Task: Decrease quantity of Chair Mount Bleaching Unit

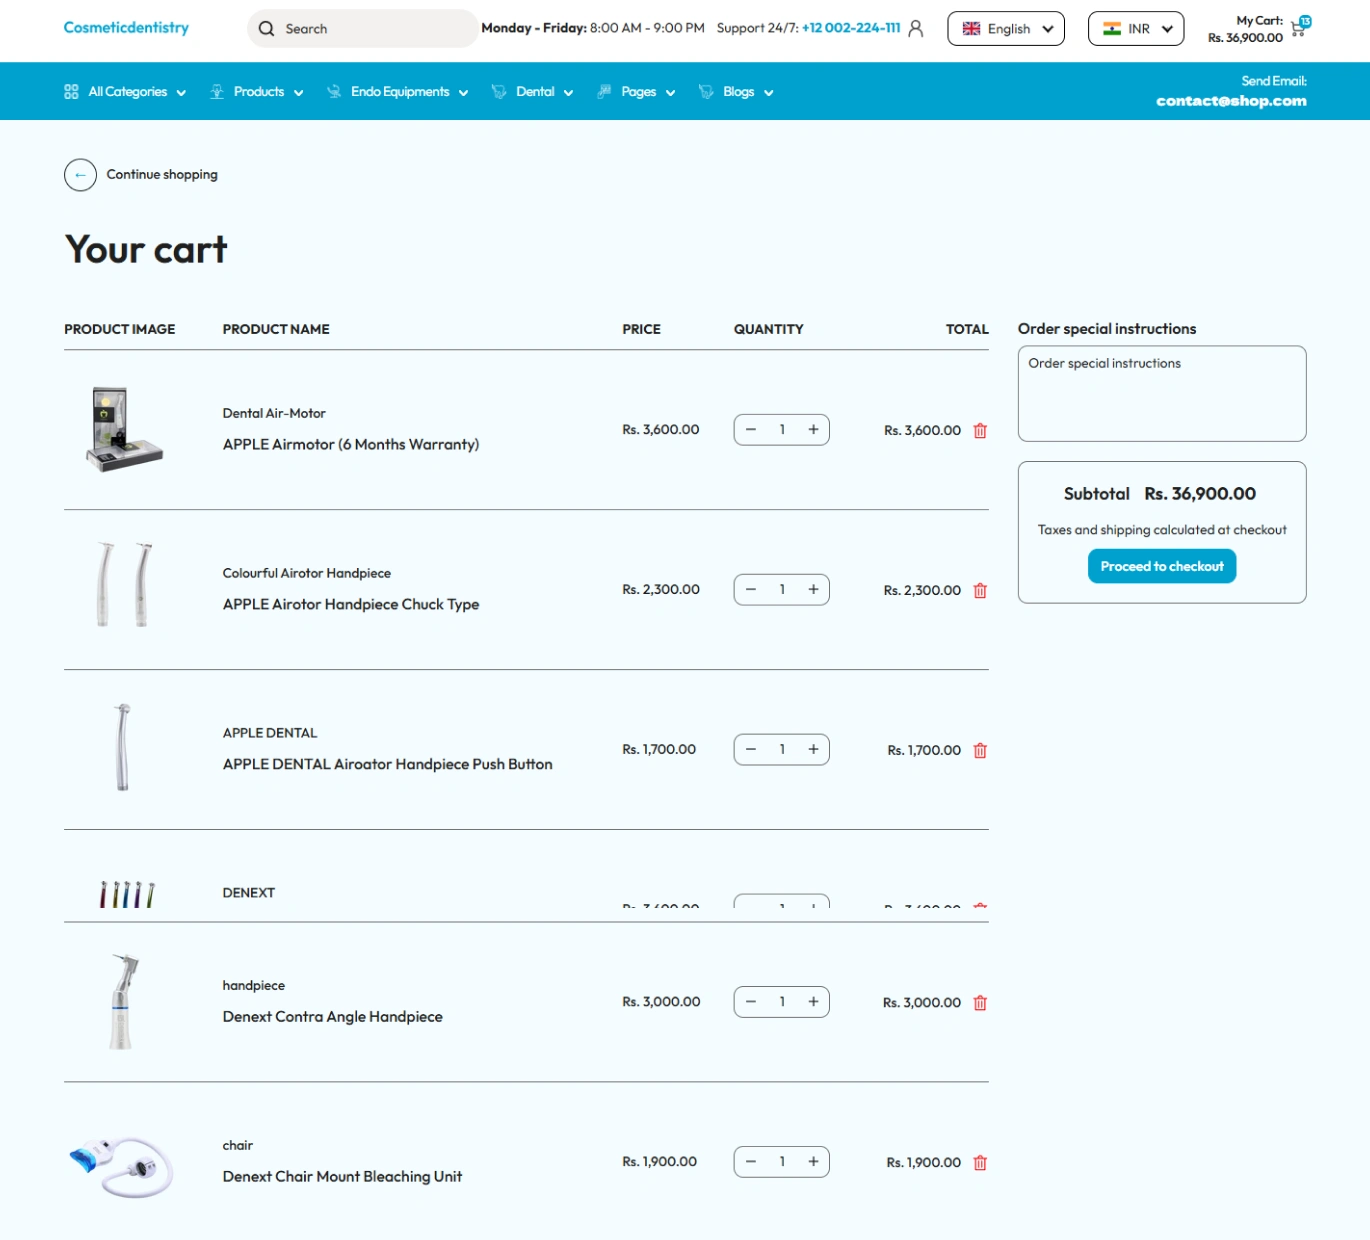Action: pyautogui.click(x=751, y=1162)
